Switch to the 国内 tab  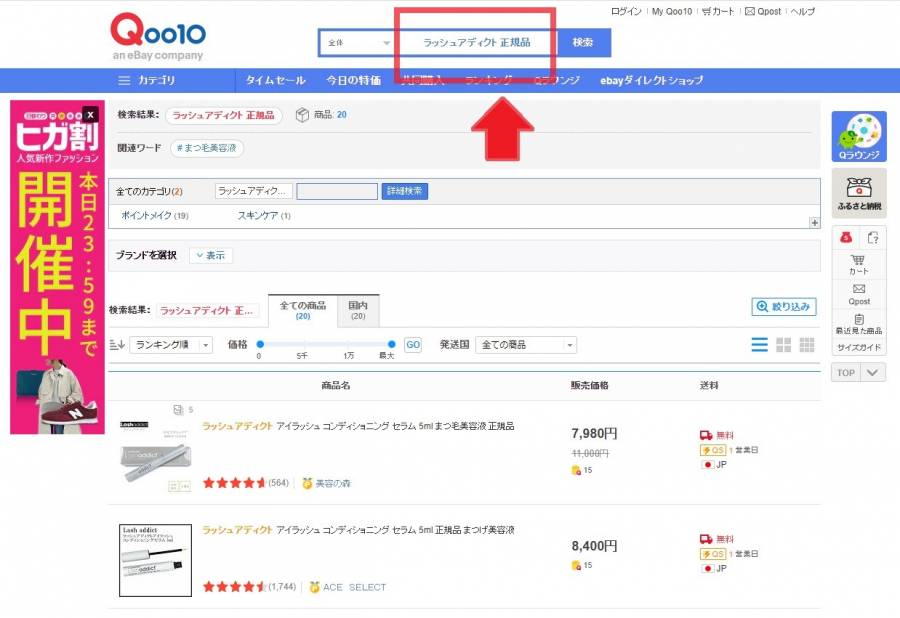(x=357, y=310)
